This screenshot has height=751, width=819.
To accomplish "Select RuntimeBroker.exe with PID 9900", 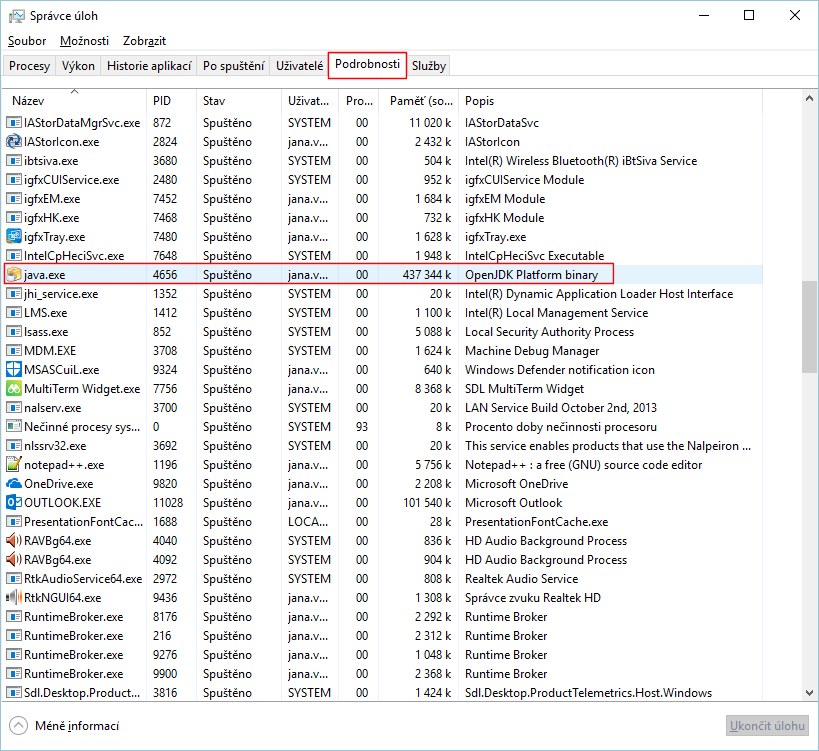I will tap(74, 674).
